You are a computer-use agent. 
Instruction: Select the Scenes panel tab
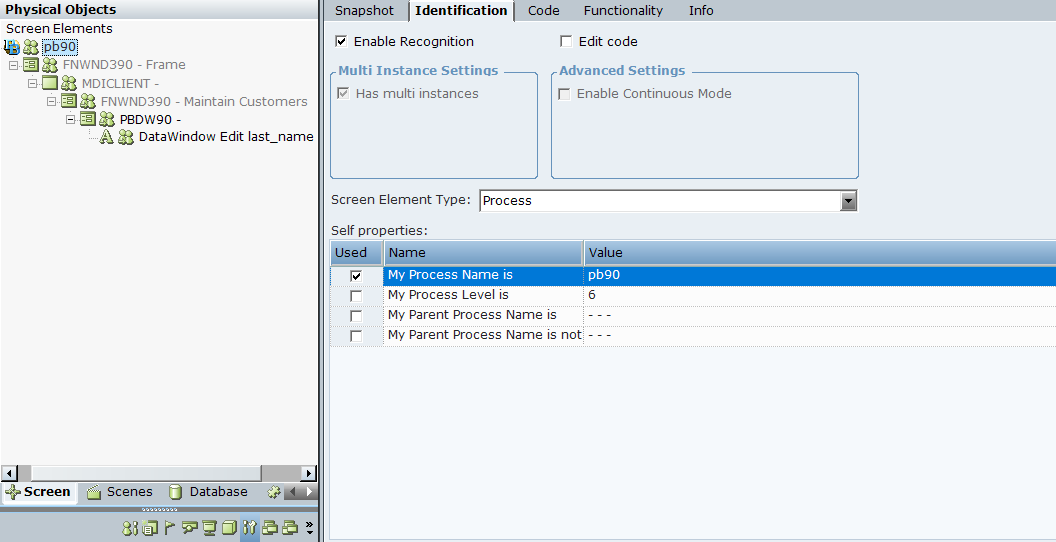coord(120,492)
